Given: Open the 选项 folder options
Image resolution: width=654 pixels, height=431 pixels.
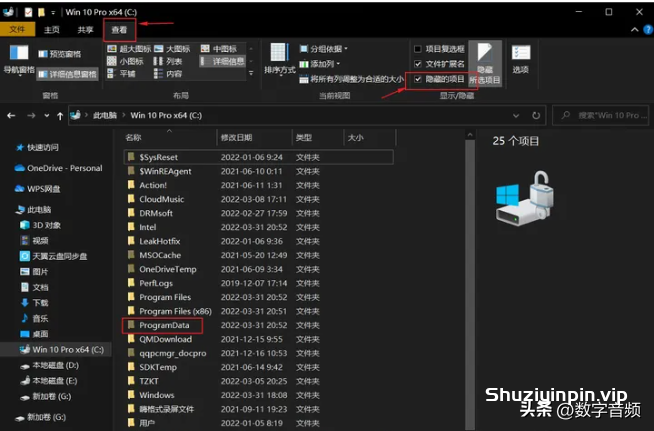Looking at the screenshot, I should point(521,59).
